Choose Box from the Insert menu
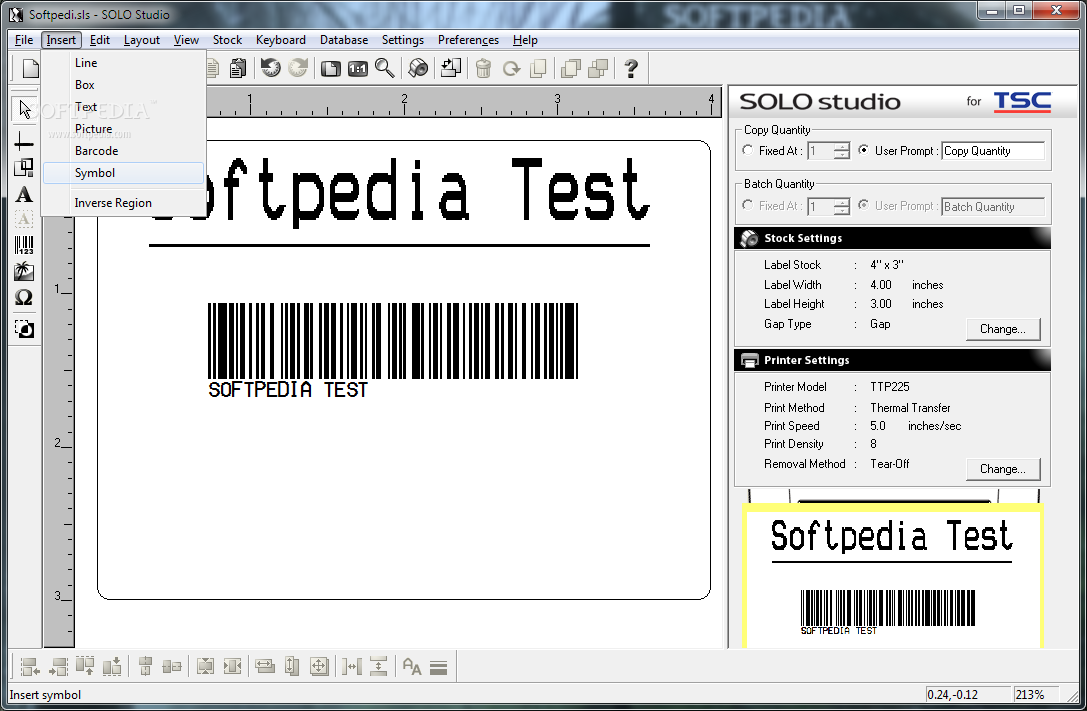 click(x=123, y=85)
